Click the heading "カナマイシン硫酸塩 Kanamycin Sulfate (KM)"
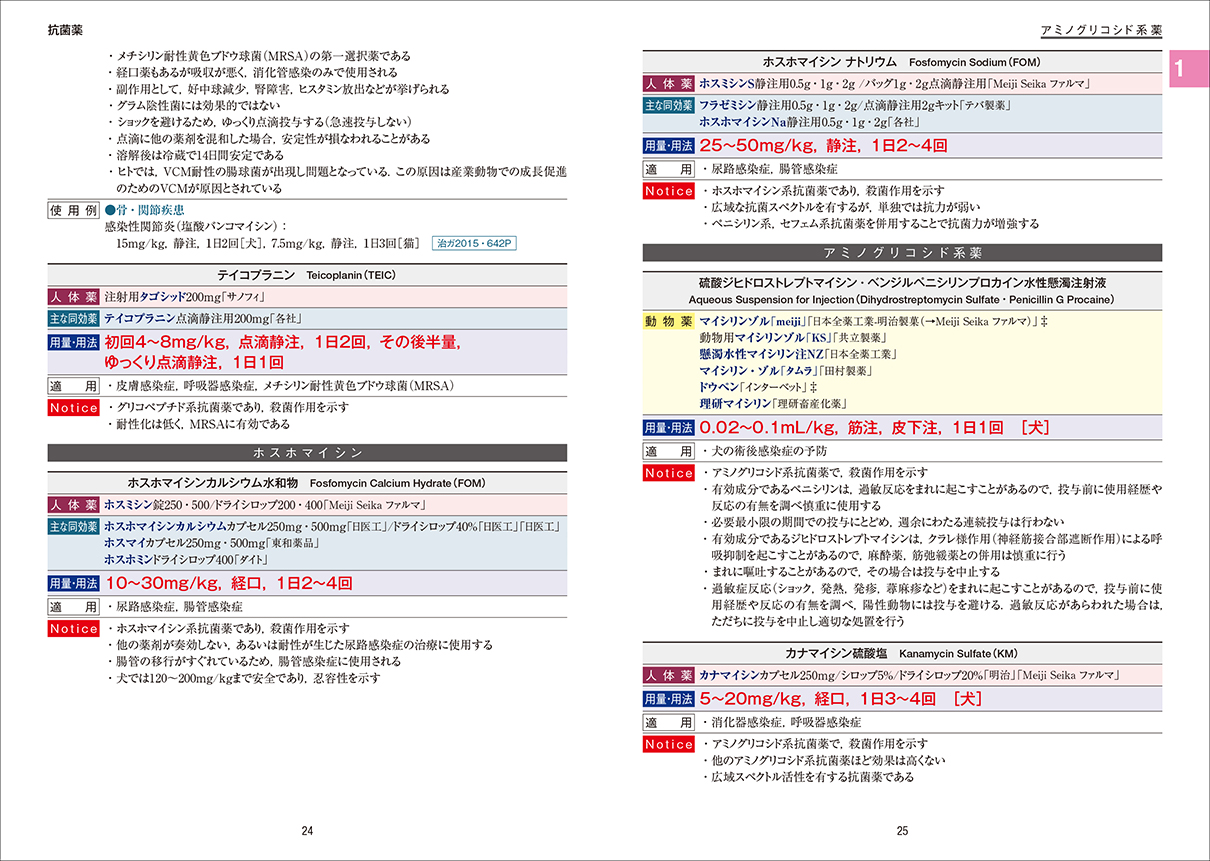Image resolution: width=1210 pixels, height=861 pixels. click(902, 652)
